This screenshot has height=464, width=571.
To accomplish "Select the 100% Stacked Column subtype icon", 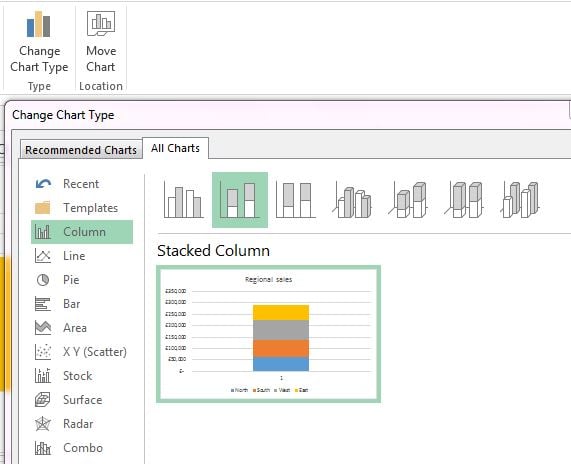I will coord(296,200).
